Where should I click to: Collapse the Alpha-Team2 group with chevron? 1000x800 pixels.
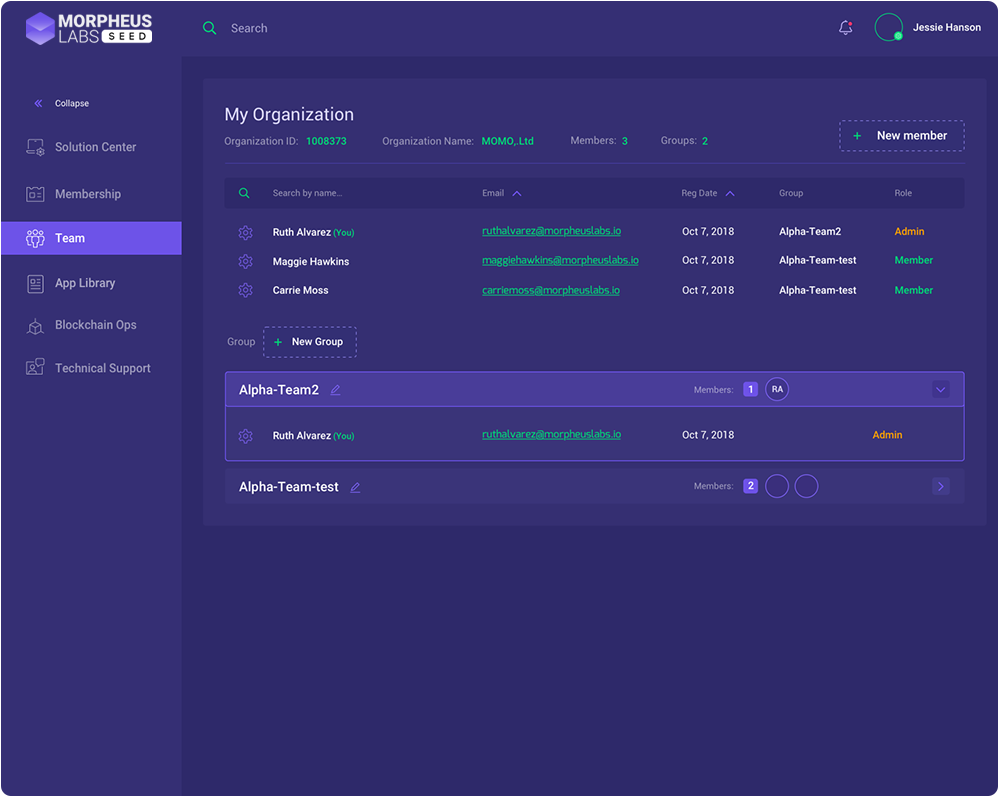941,390
